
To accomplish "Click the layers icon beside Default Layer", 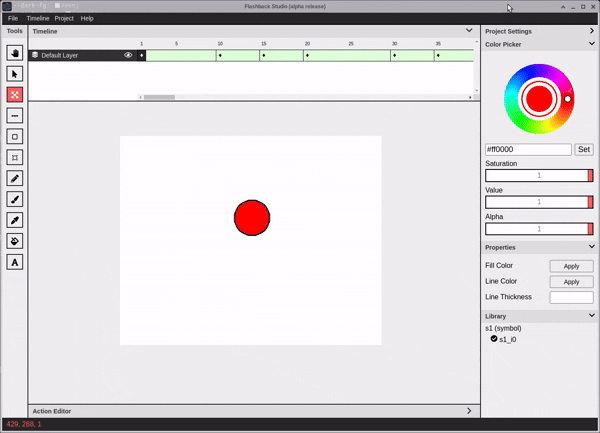I will (35, 55).
